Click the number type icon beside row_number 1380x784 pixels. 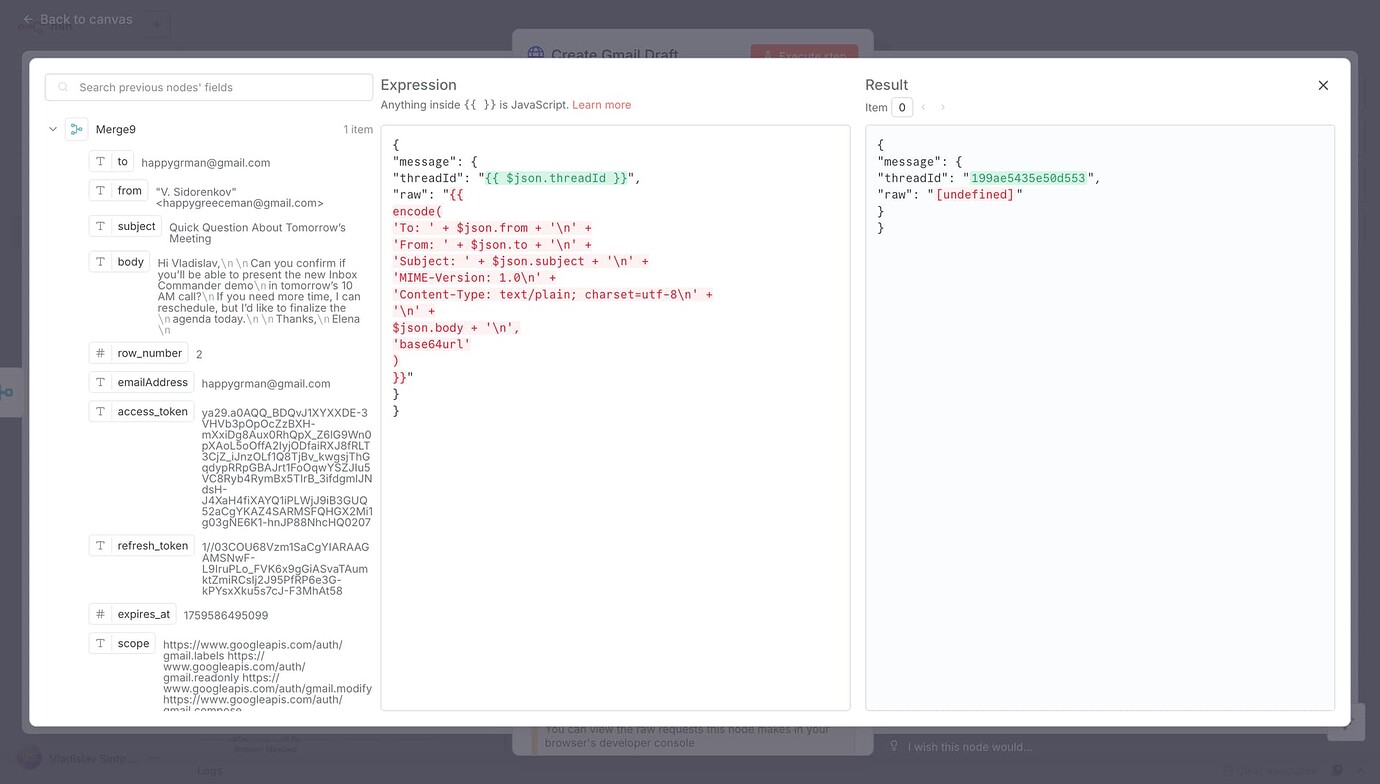(100, 352)
